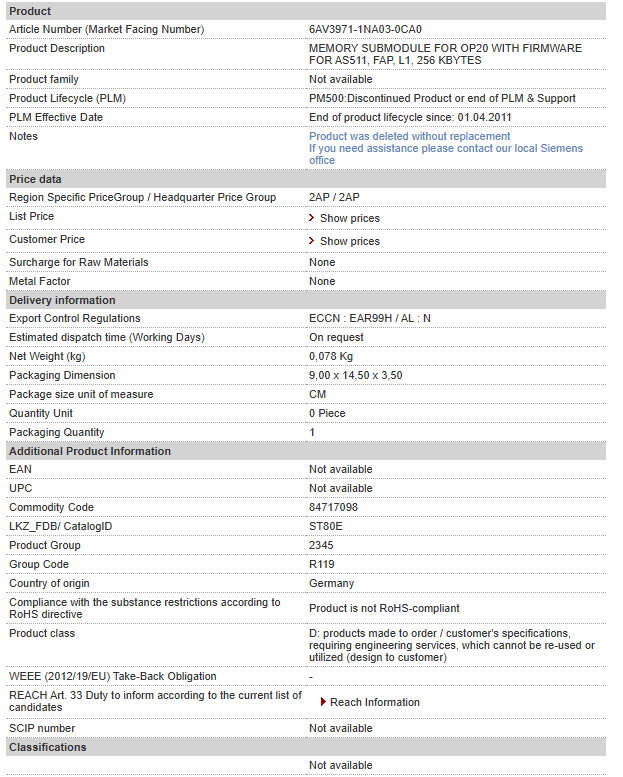Show prices for List Price
The image size is (623, 777).
[x=349, y=219]
